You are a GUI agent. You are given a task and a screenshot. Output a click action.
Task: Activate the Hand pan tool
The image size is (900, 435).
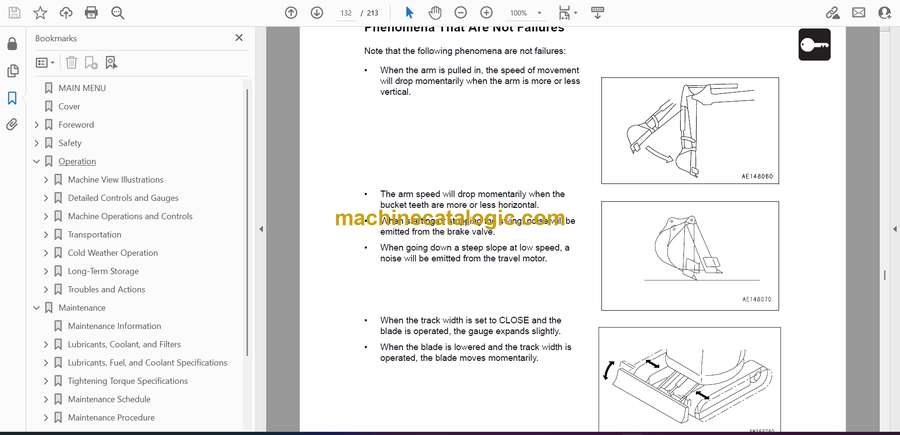pos(435,13)
